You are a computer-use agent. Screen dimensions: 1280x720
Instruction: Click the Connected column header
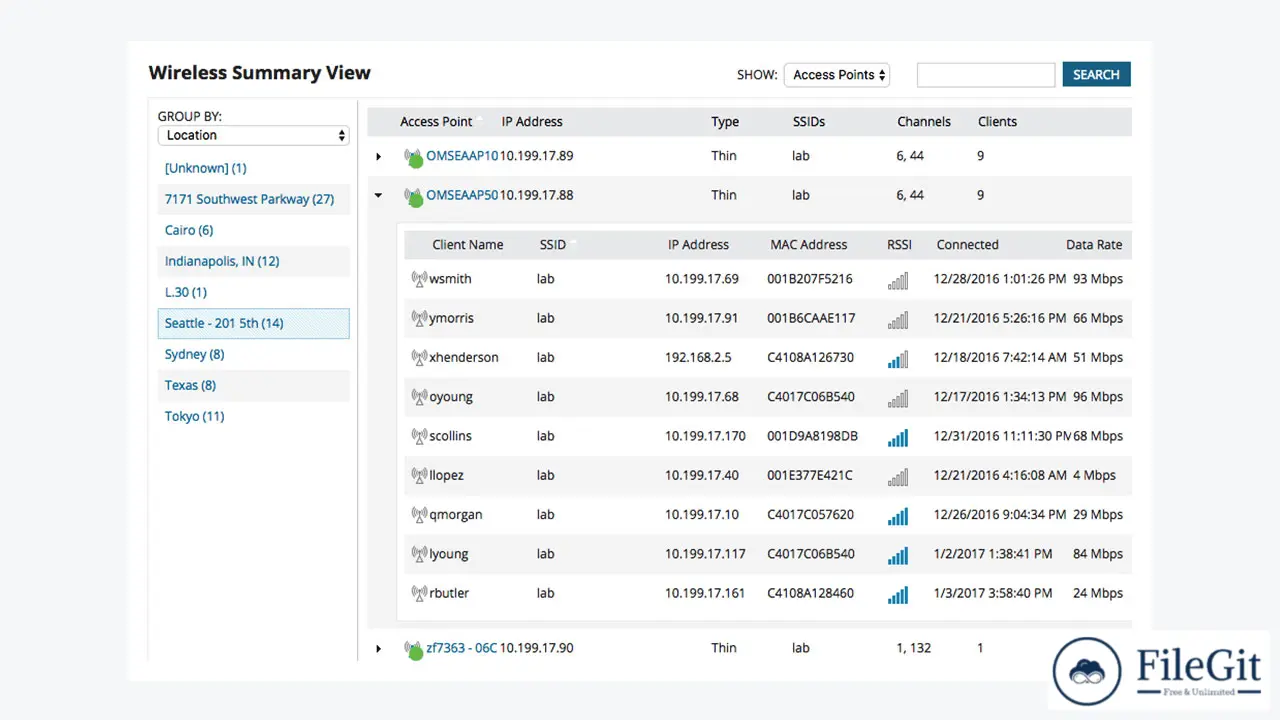pos(968,245)
